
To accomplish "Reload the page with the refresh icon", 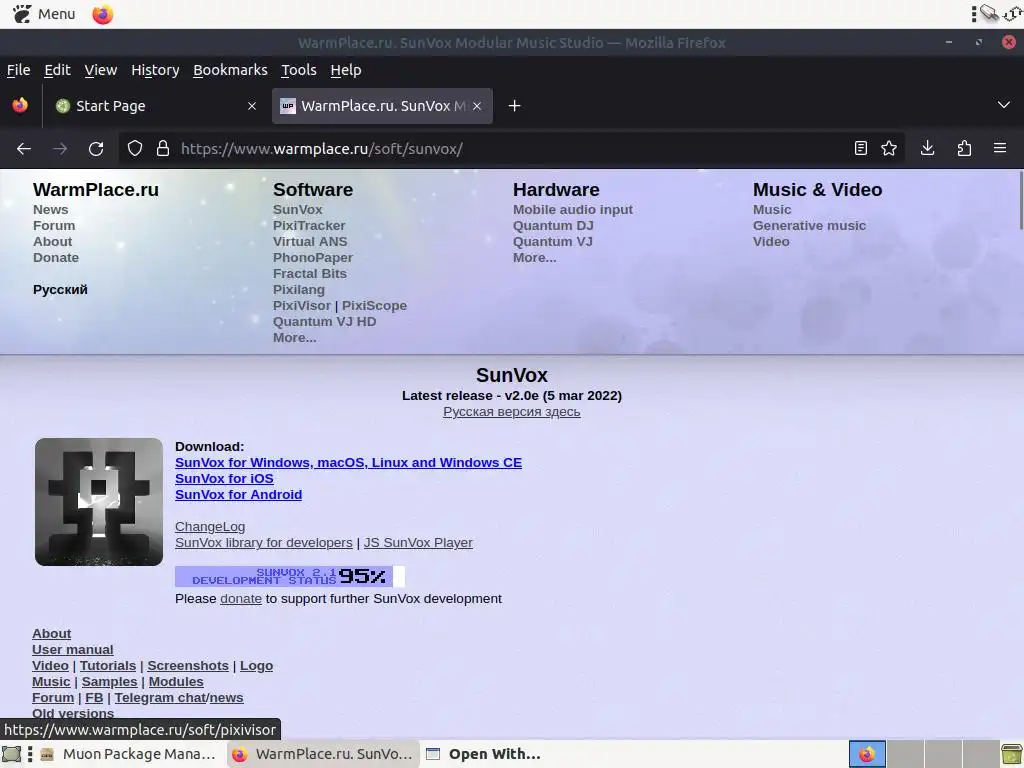I will [96, 149].
